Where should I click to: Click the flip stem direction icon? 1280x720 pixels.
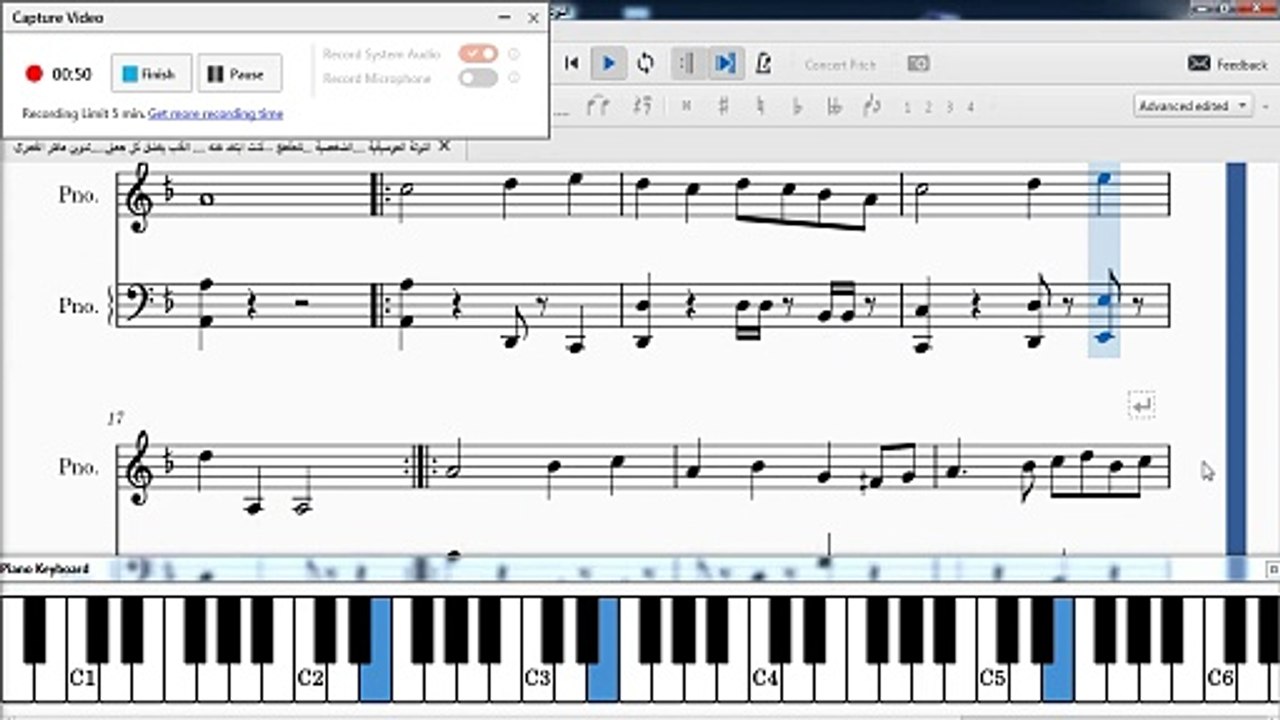click(871, 105)
